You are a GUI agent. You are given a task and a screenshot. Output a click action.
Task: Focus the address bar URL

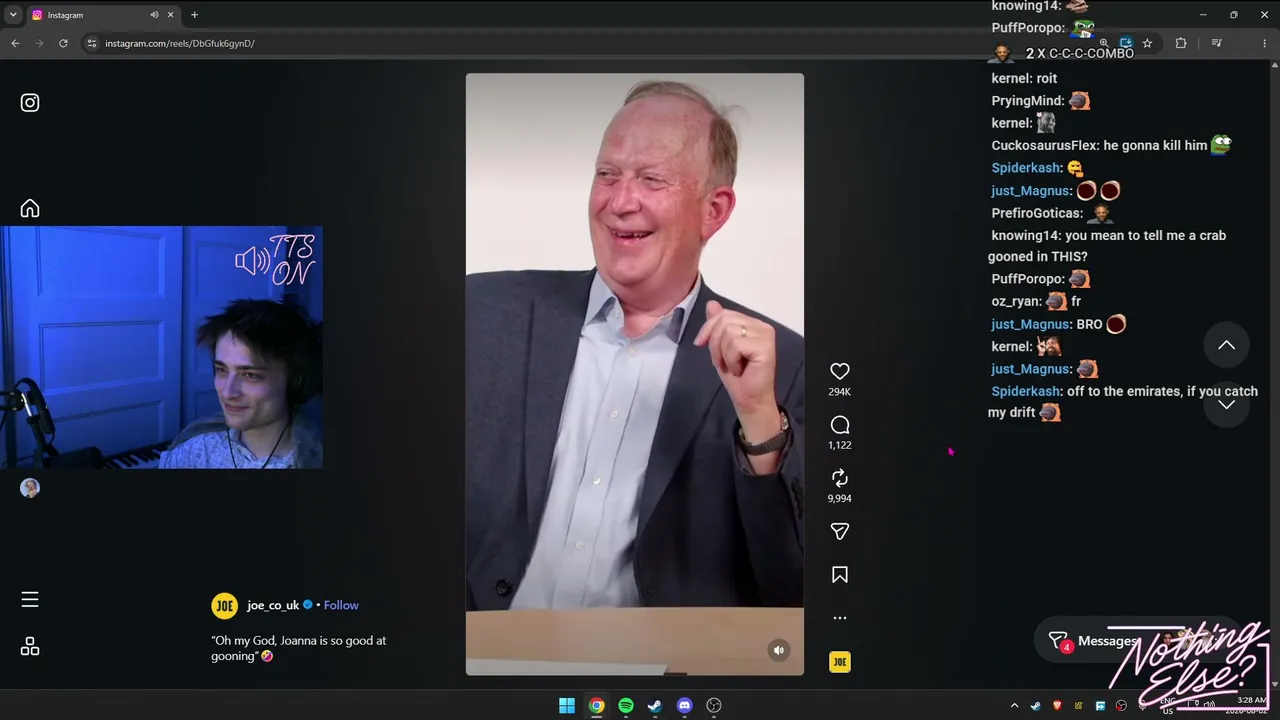click(180, 44)
